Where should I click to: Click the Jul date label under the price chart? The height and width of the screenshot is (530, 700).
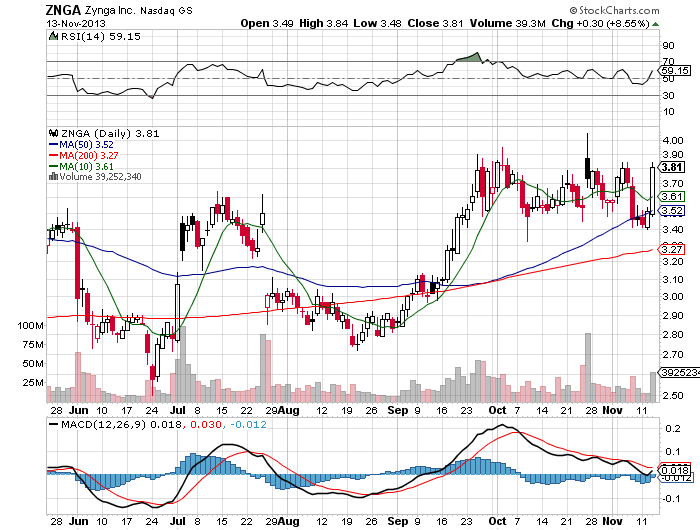178,410
